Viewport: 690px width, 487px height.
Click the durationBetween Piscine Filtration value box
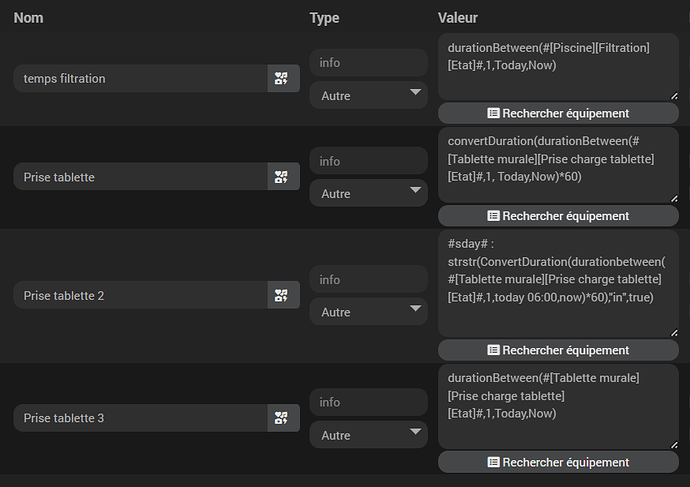pyautogui.click(x=558, y=66)
